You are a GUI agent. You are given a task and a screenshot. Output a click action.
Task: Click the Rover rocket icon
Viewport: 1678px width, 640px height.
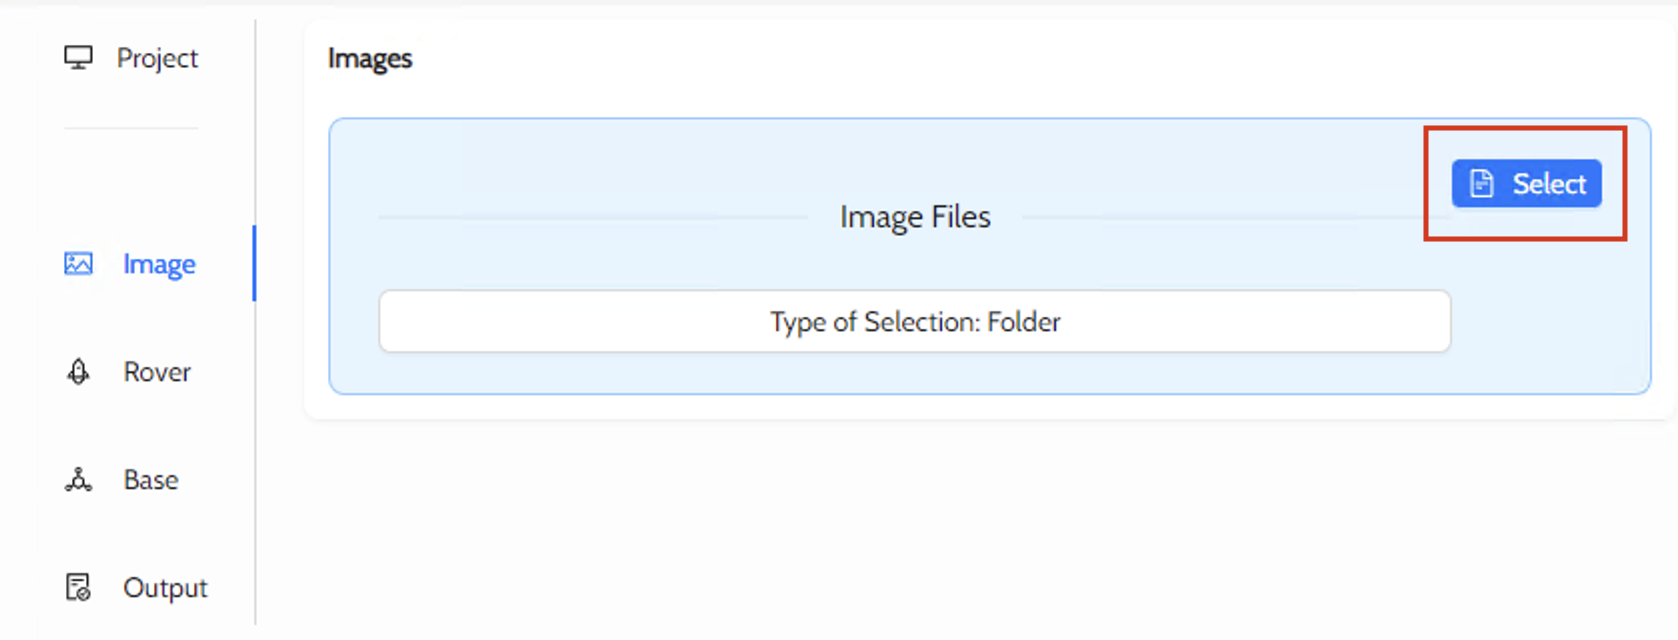pos(78,372)
